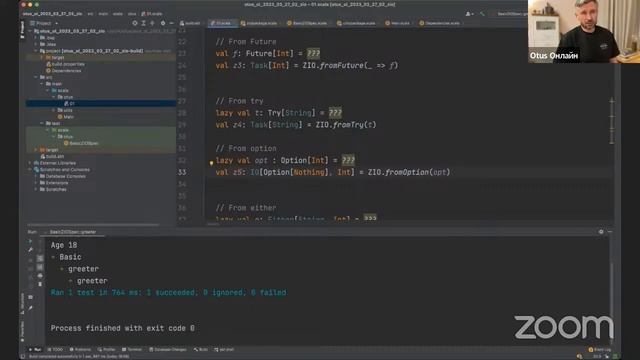Click the pin tab icon in Run panel
The width and height of the screenshot is (640, 360).
coord(31,308)
